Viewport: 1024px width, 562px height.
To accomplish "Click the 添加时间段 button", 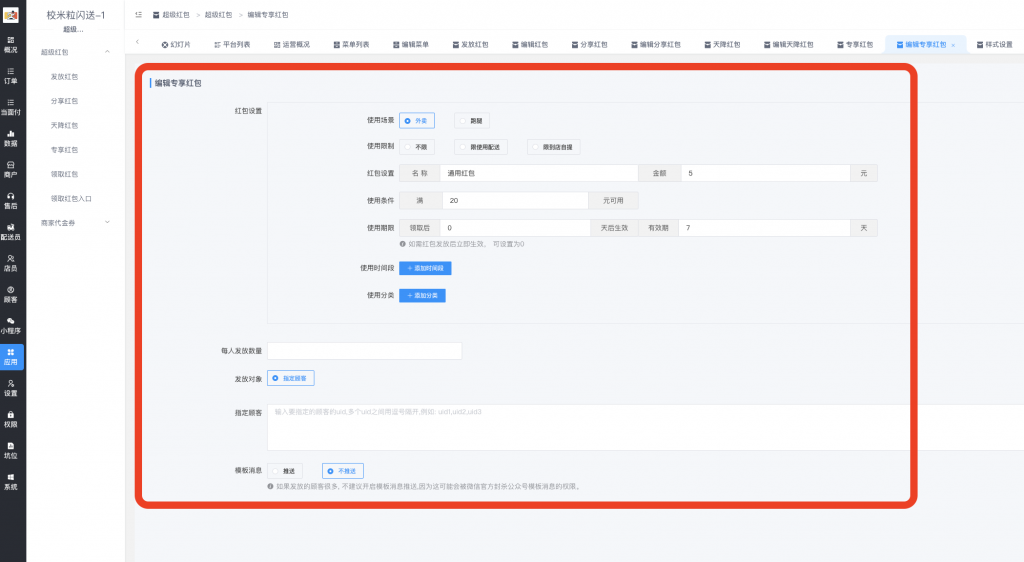I will (x=425, y=268).
